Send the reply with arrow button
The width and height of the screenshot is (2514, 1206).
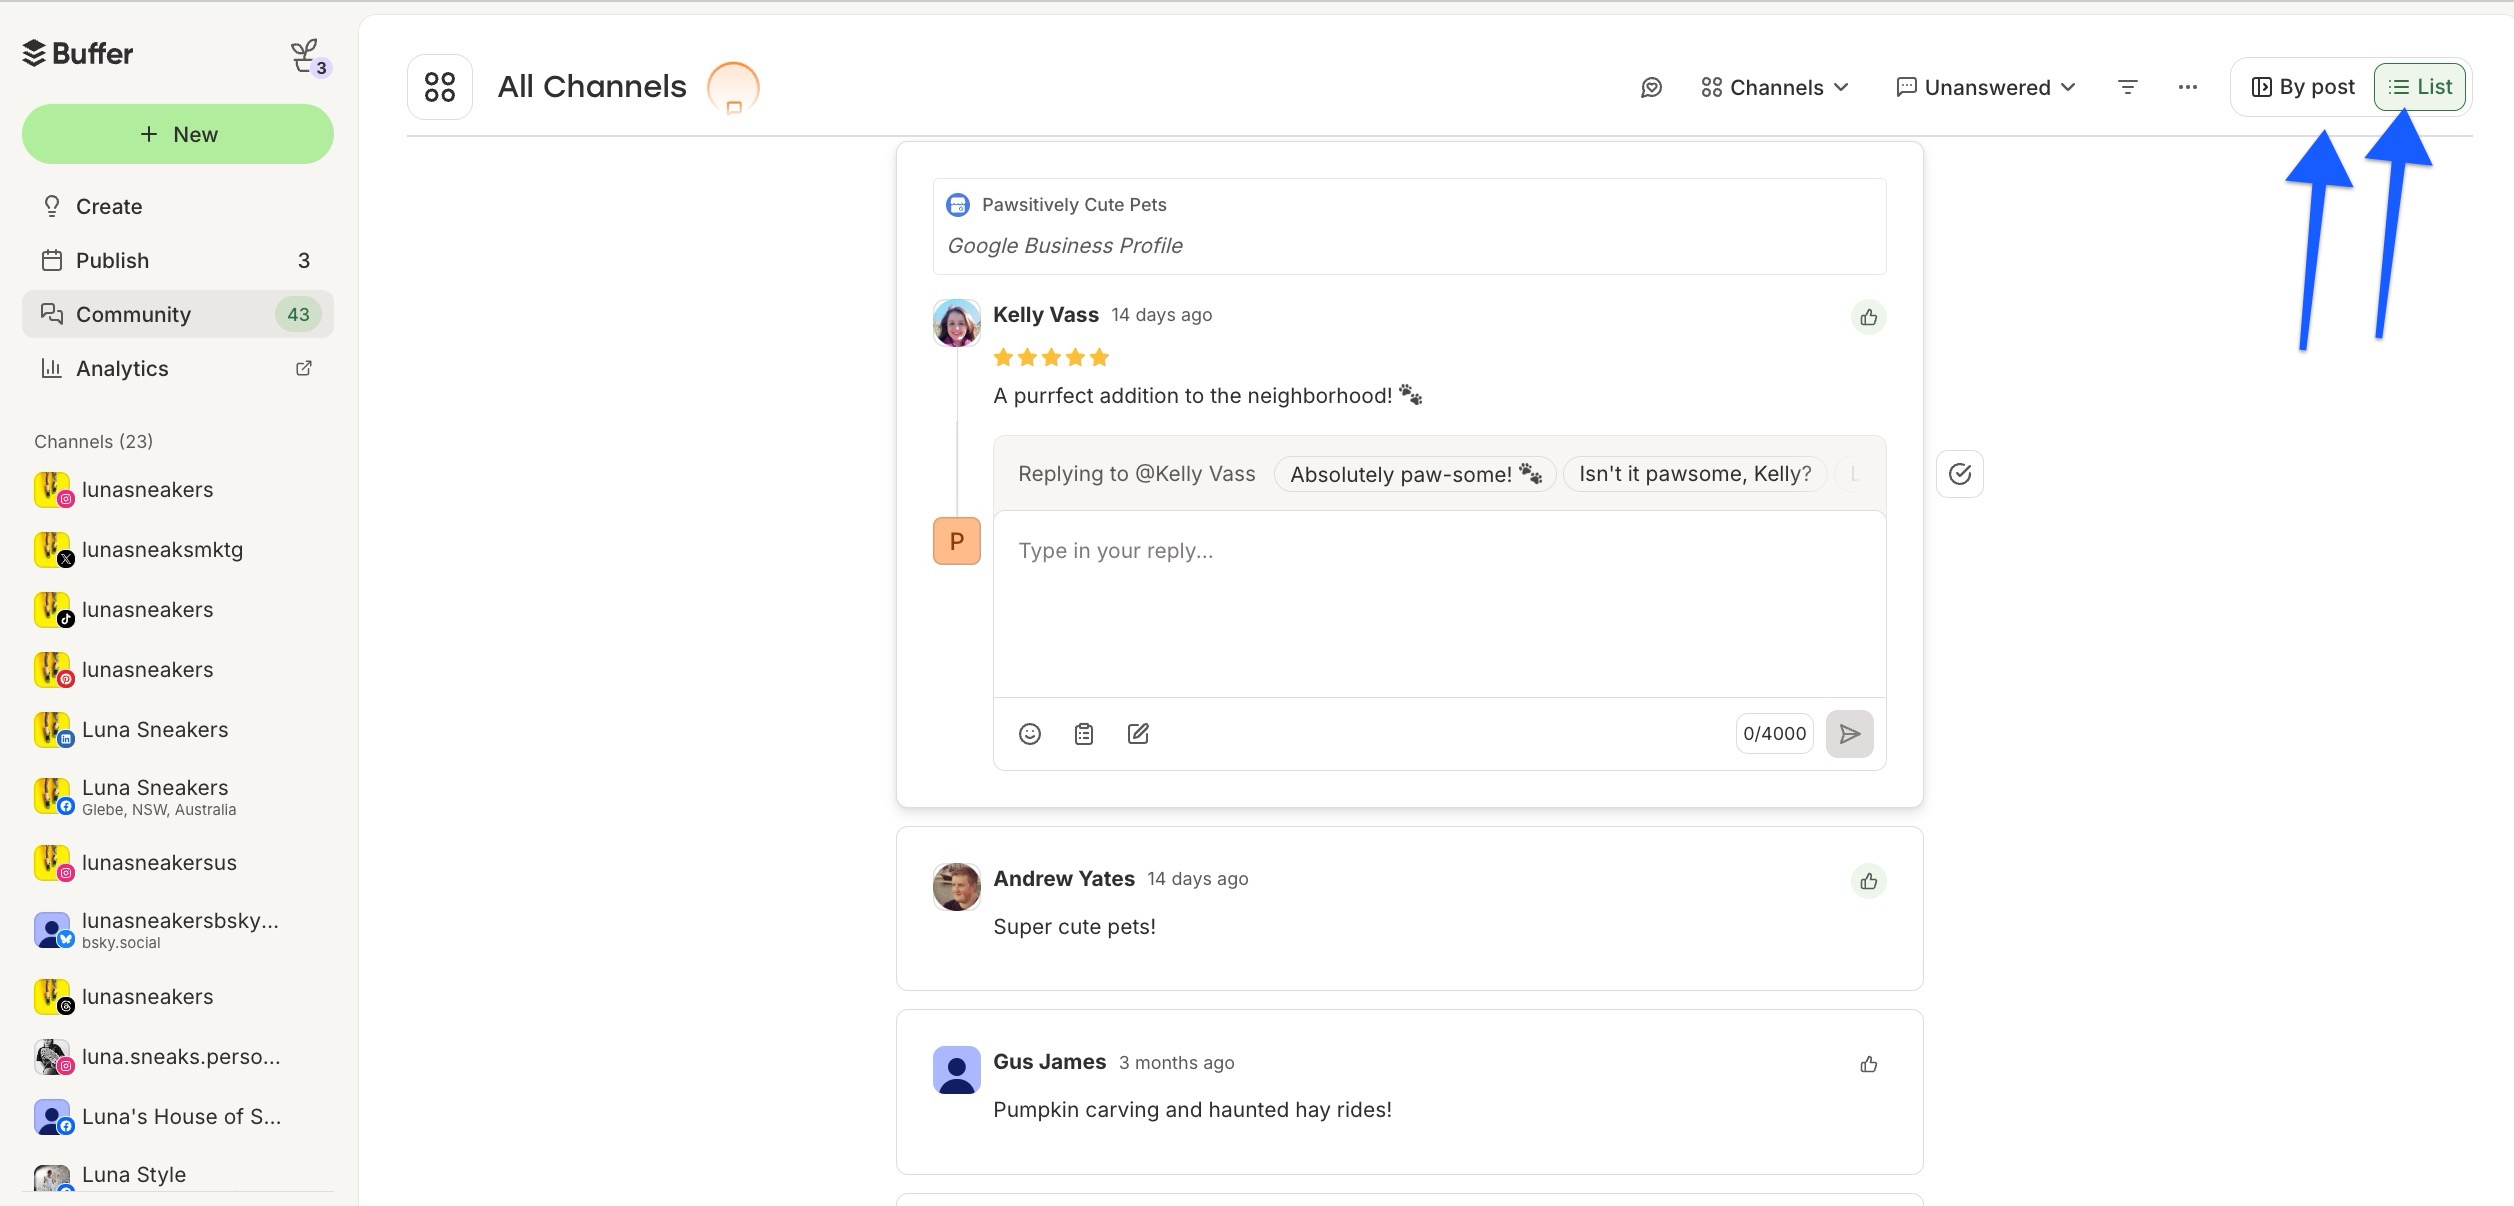(x=1850, y=734)
